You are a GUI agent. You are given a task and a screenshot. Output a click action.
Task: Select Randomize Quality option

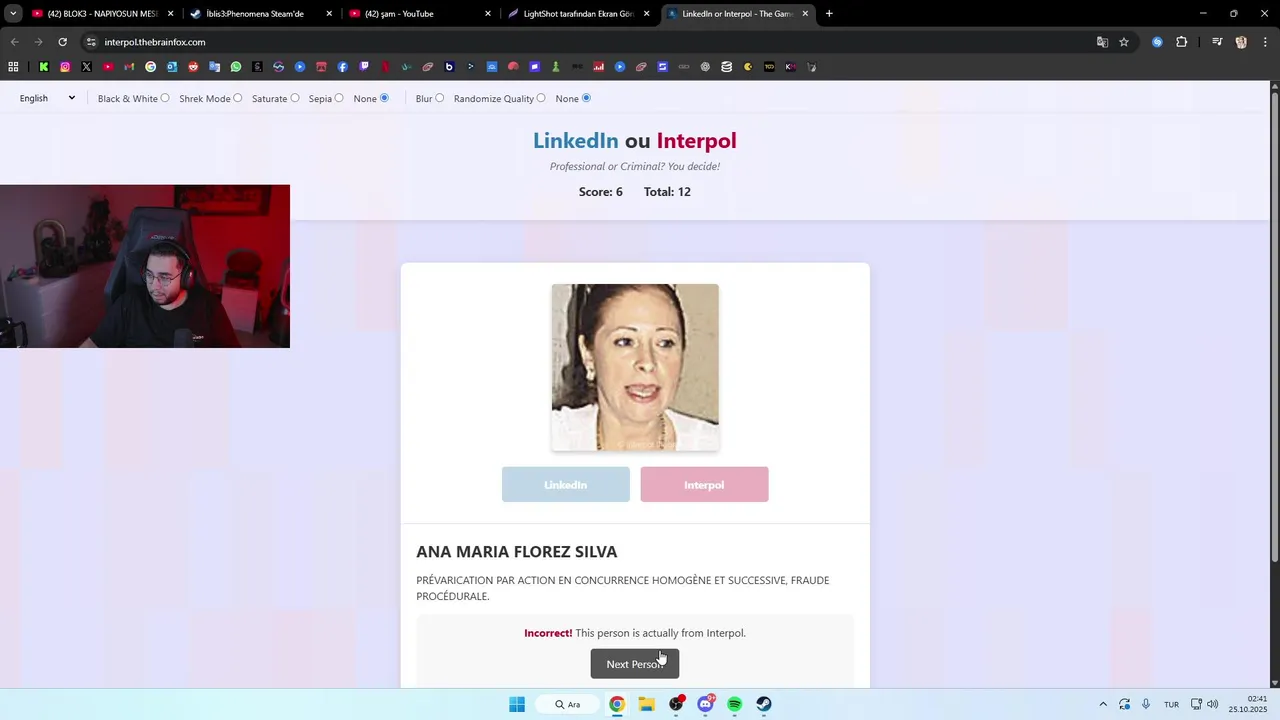point(541,98)
